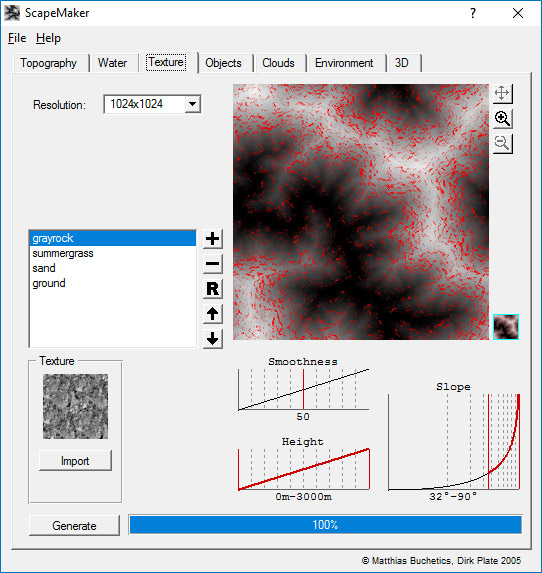Open the File menu
The image size is (542, 573).
click(17, 38)
